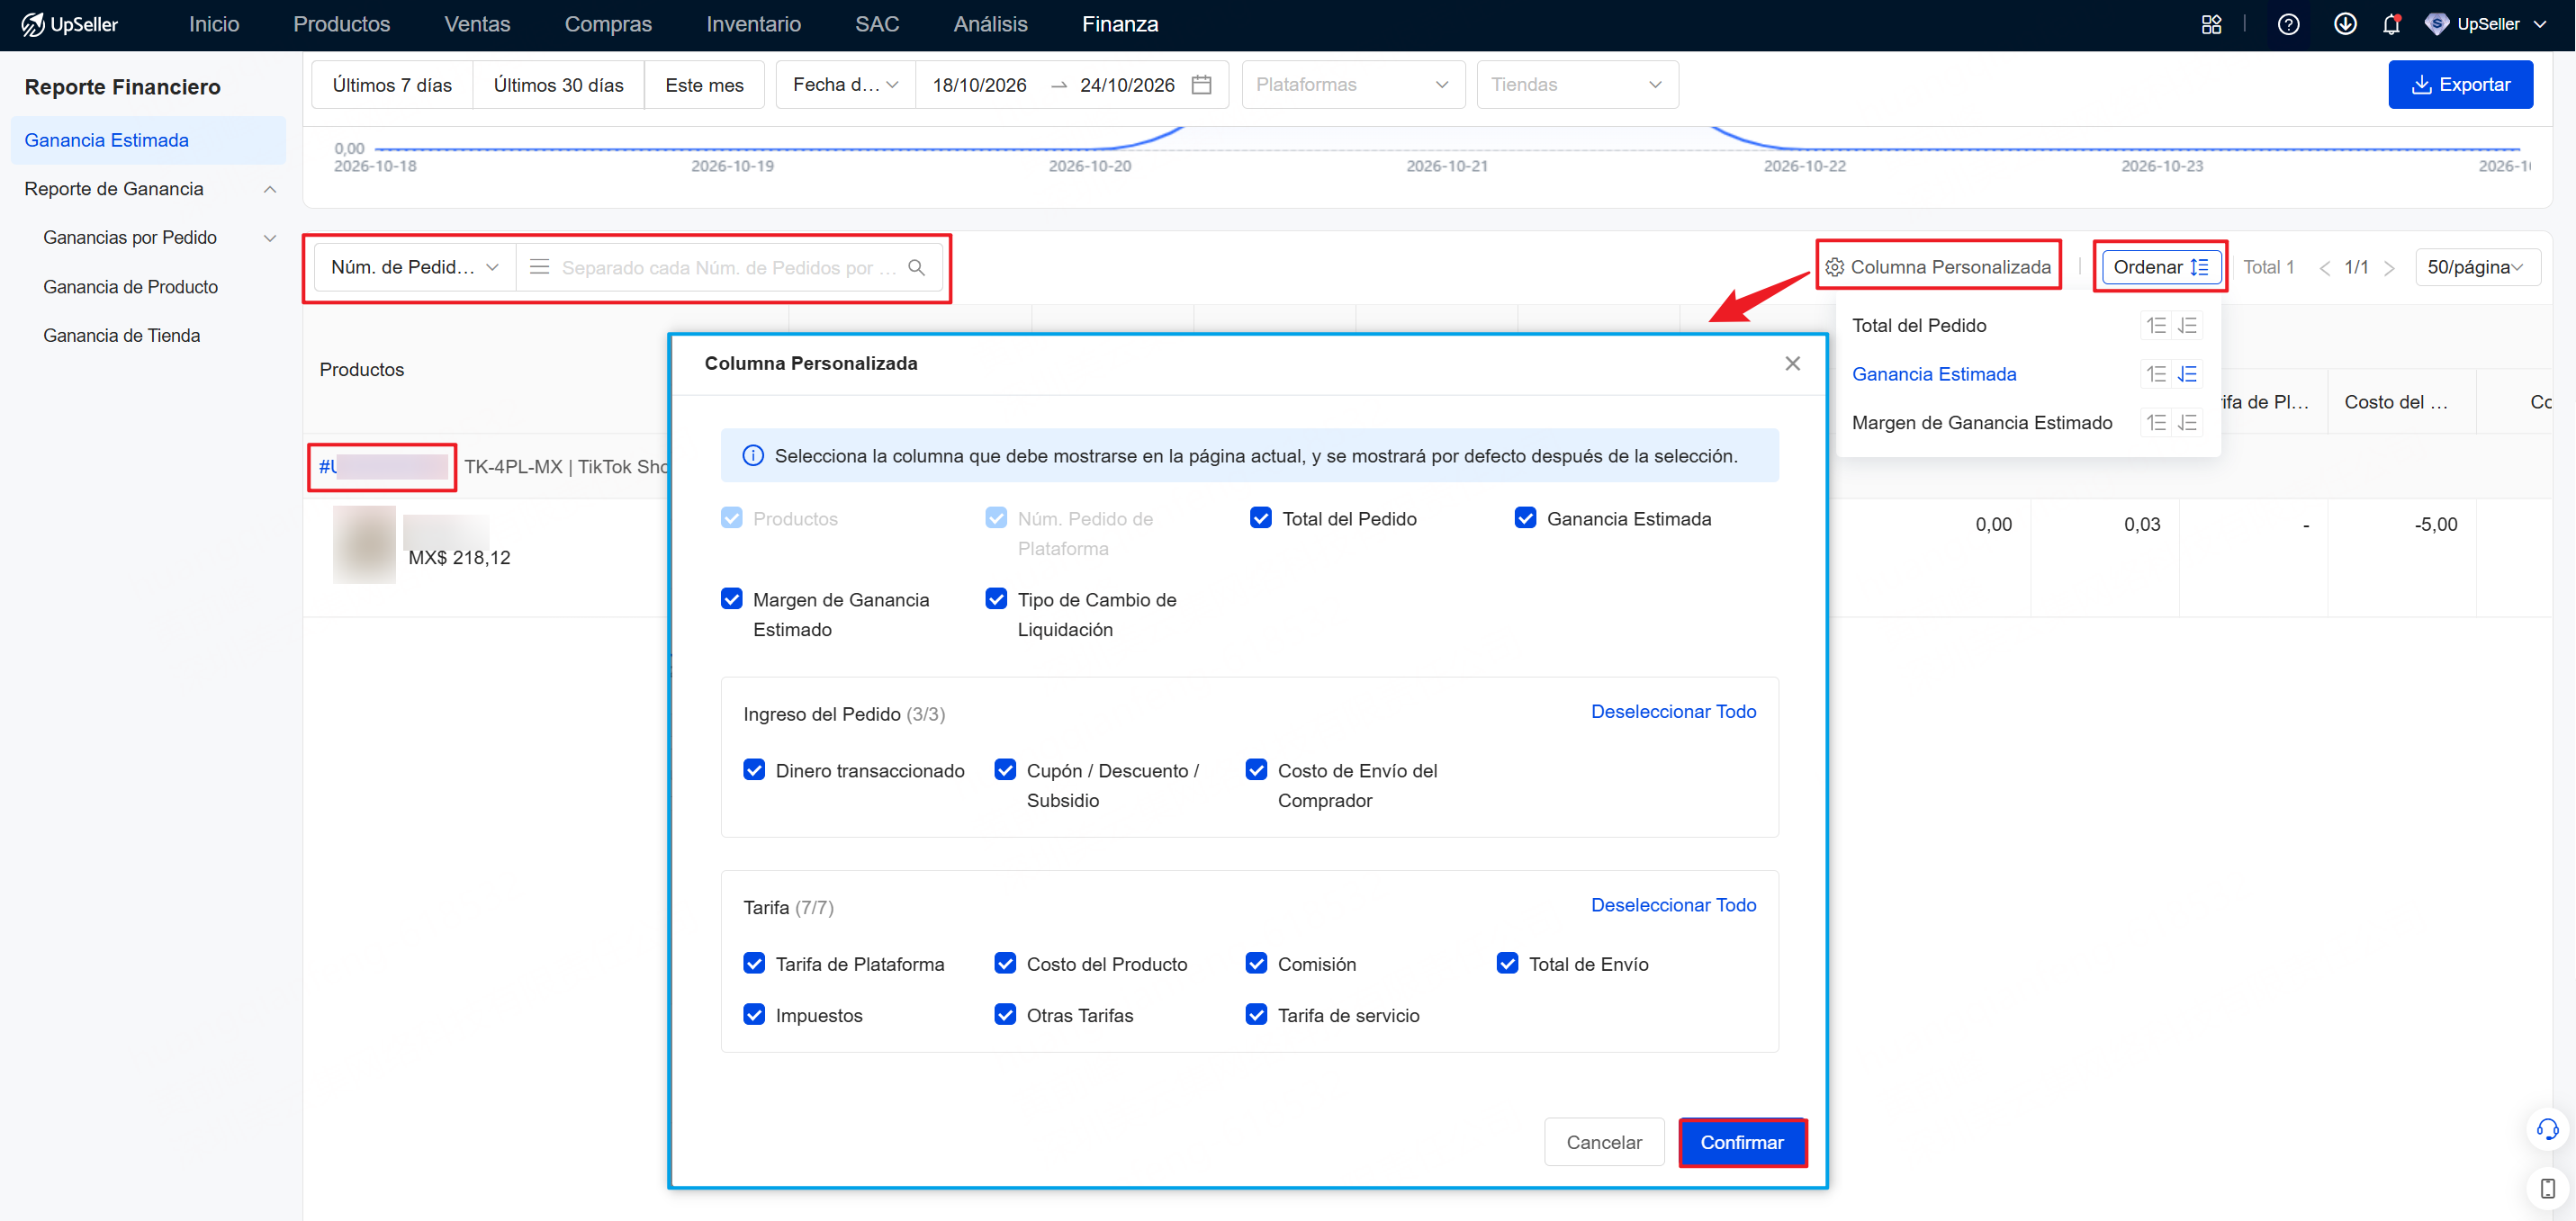Uncheck Tipo de Cambio de Liquidación
The width and height of the screenshot is (2576, 1221).
pos(996,599)
